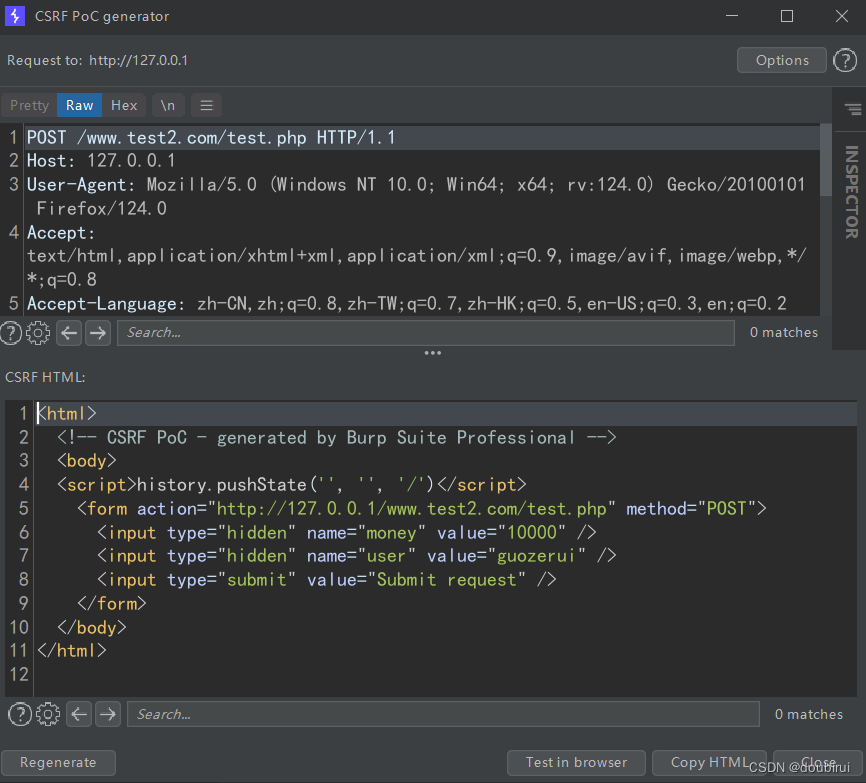Minimize the CSRF PoC generator window

[732, 16]
